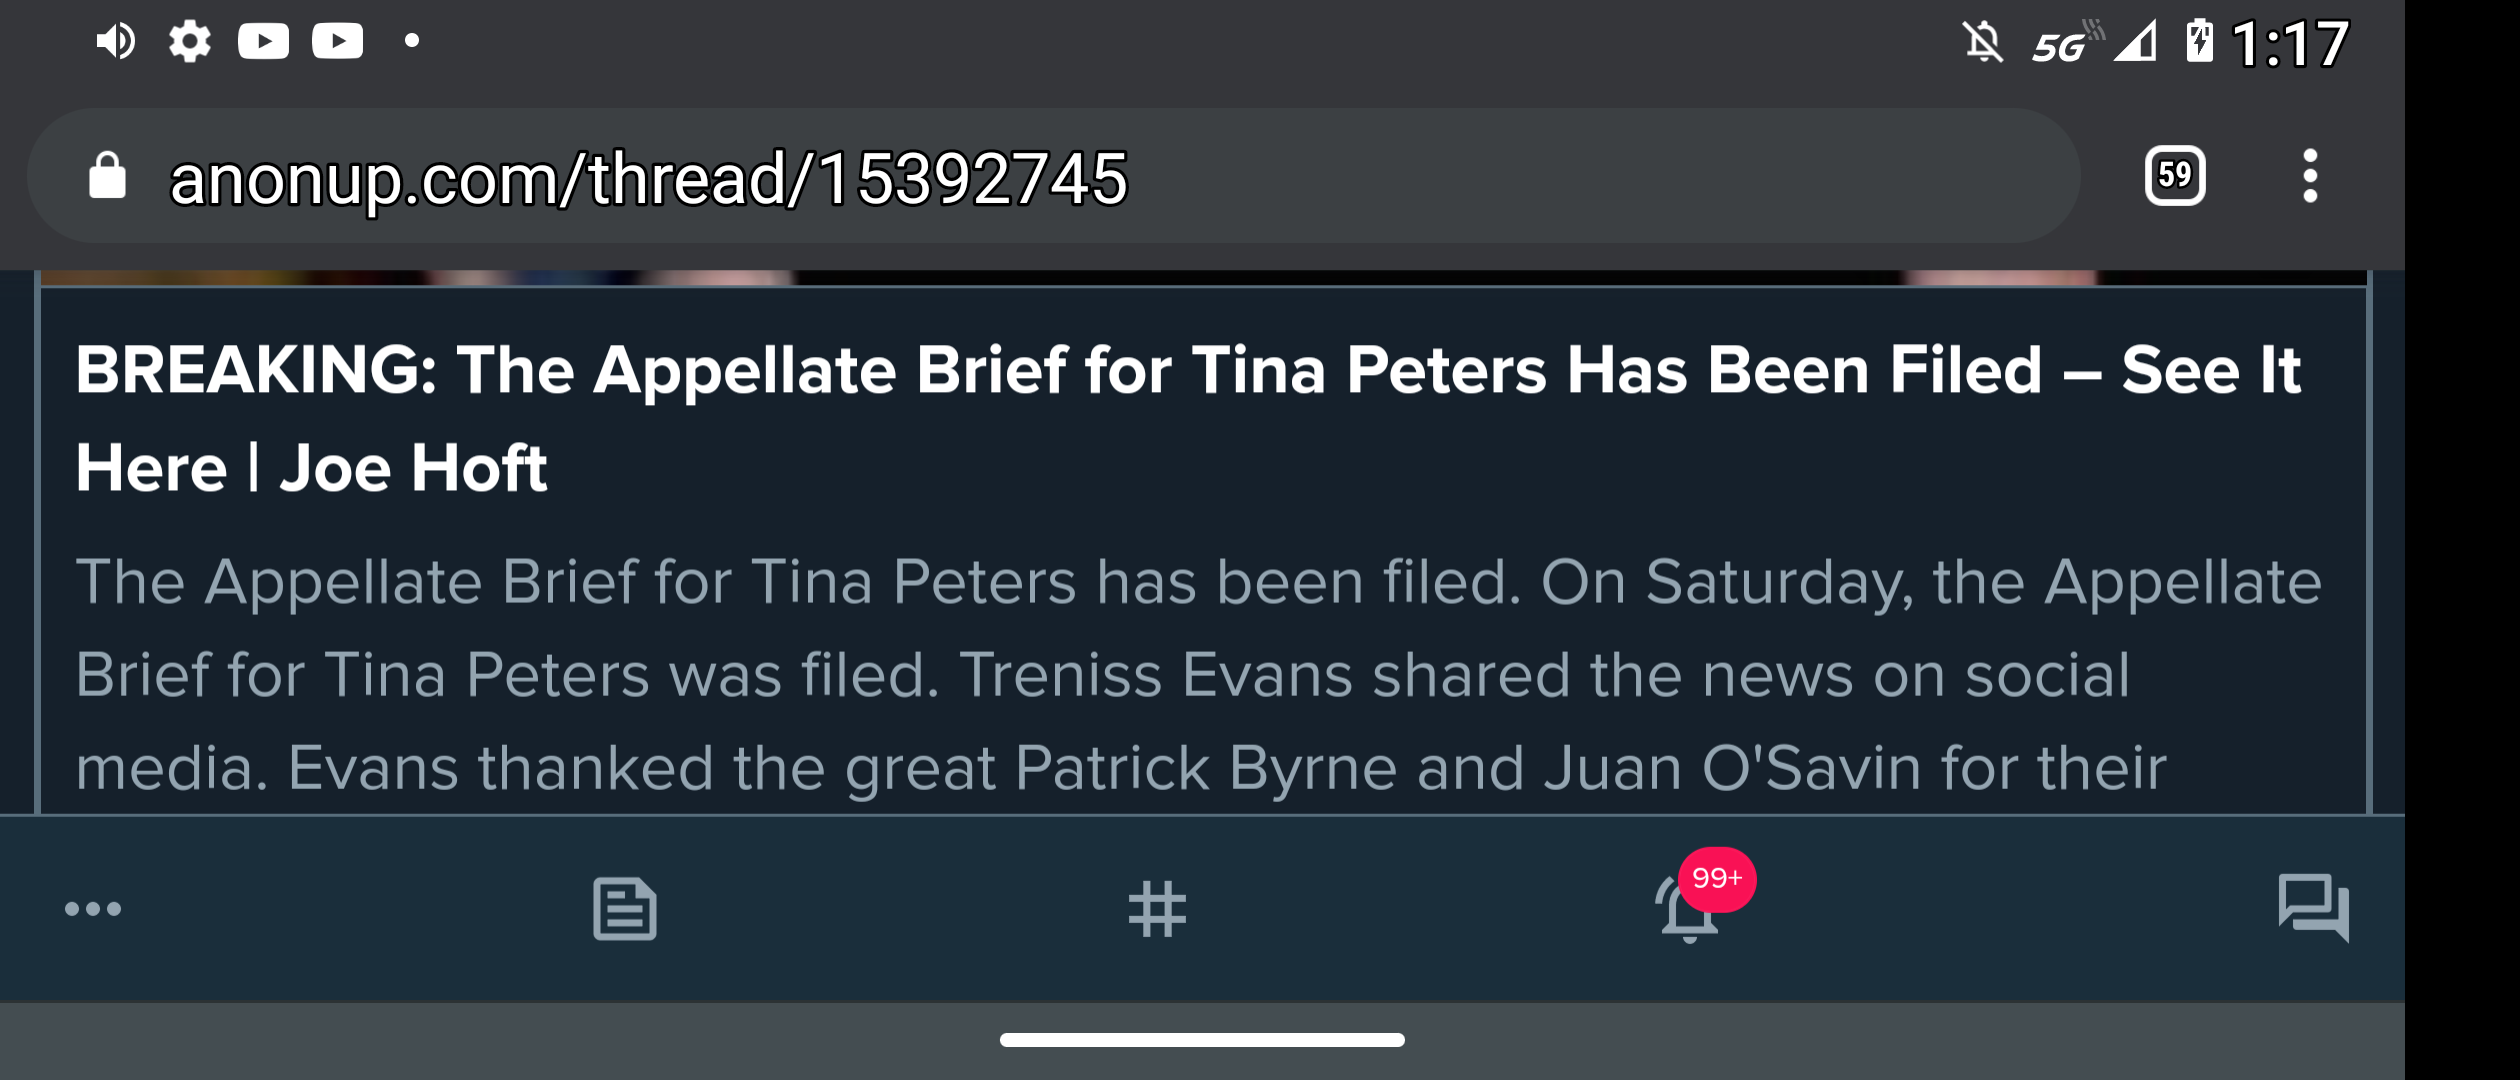The image size is (2520, 1080).
Task: Click the article summary text about Appellate Brief
Action: (1198, 675)
